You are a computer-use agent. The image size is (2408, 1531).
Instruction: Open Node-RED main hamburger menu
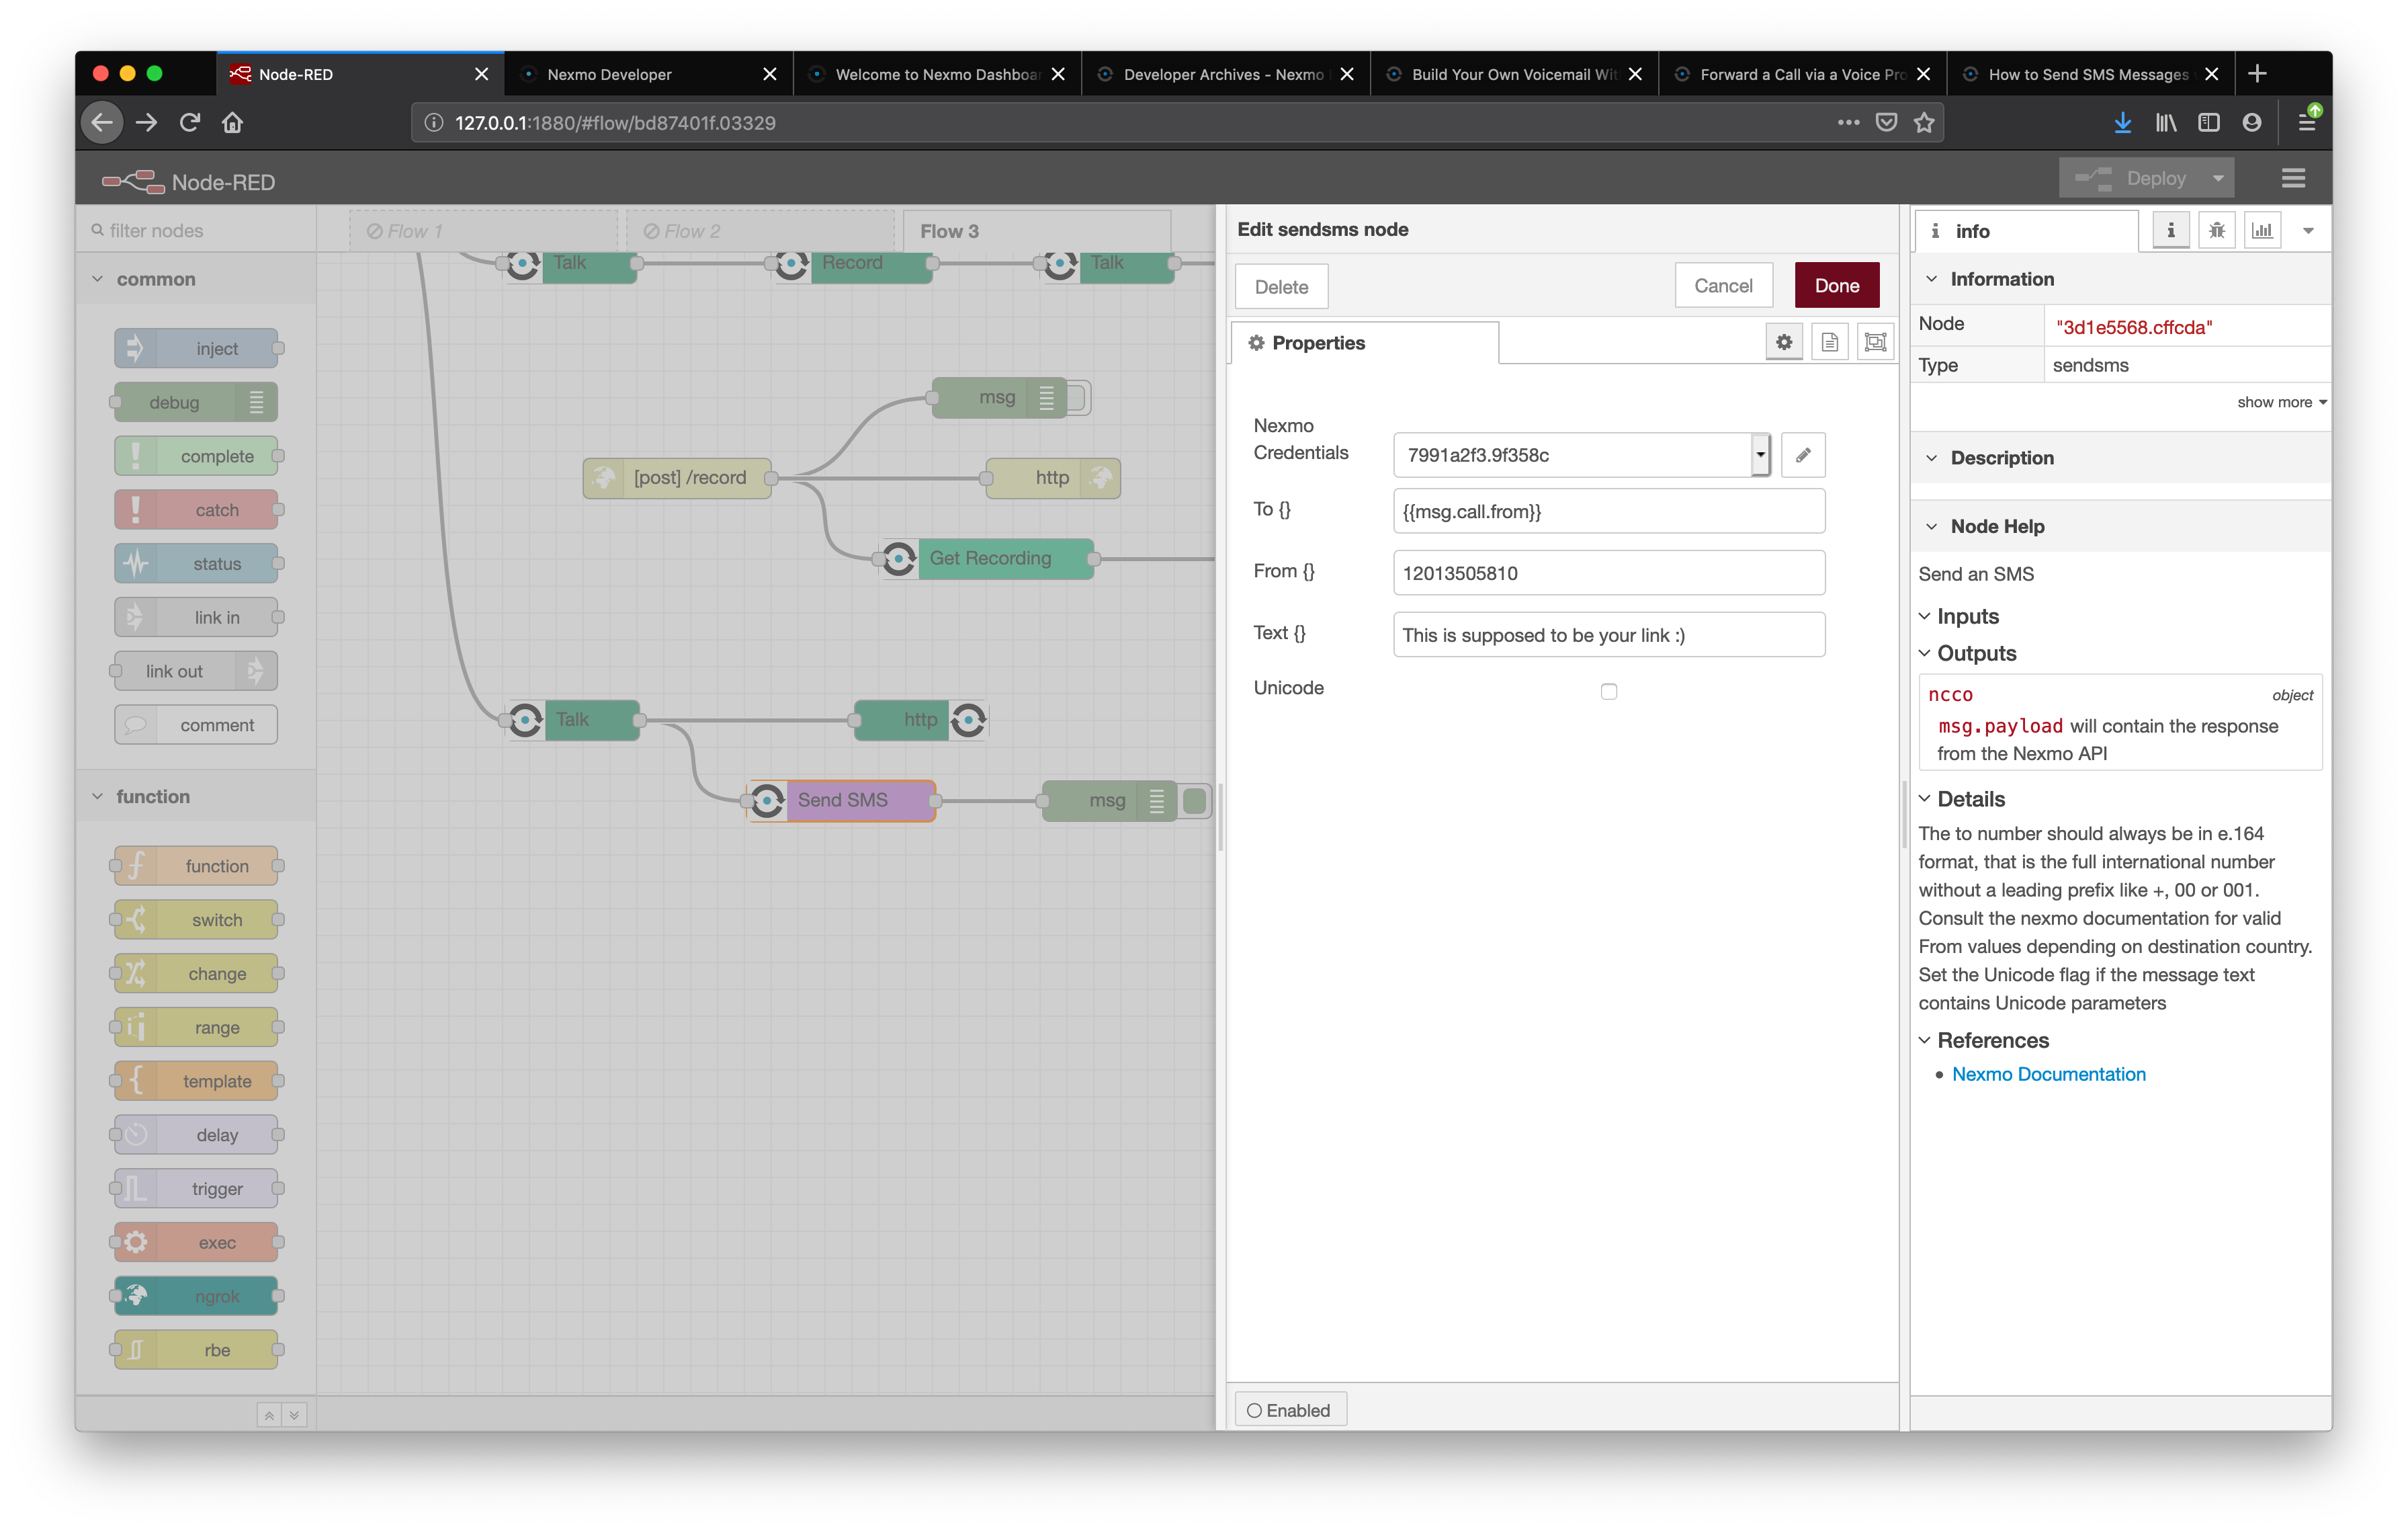[2293, 179]
